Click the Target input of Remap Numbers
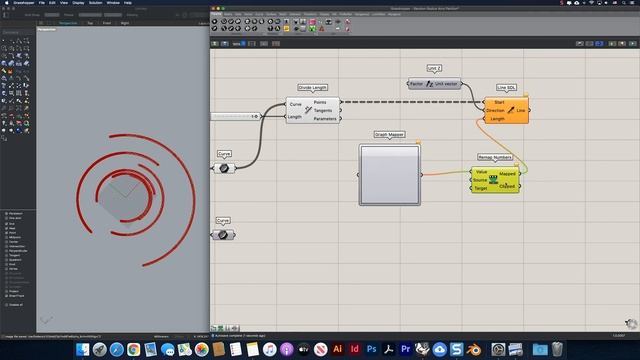Screen dimensions: 640x360 coord(481,188)
